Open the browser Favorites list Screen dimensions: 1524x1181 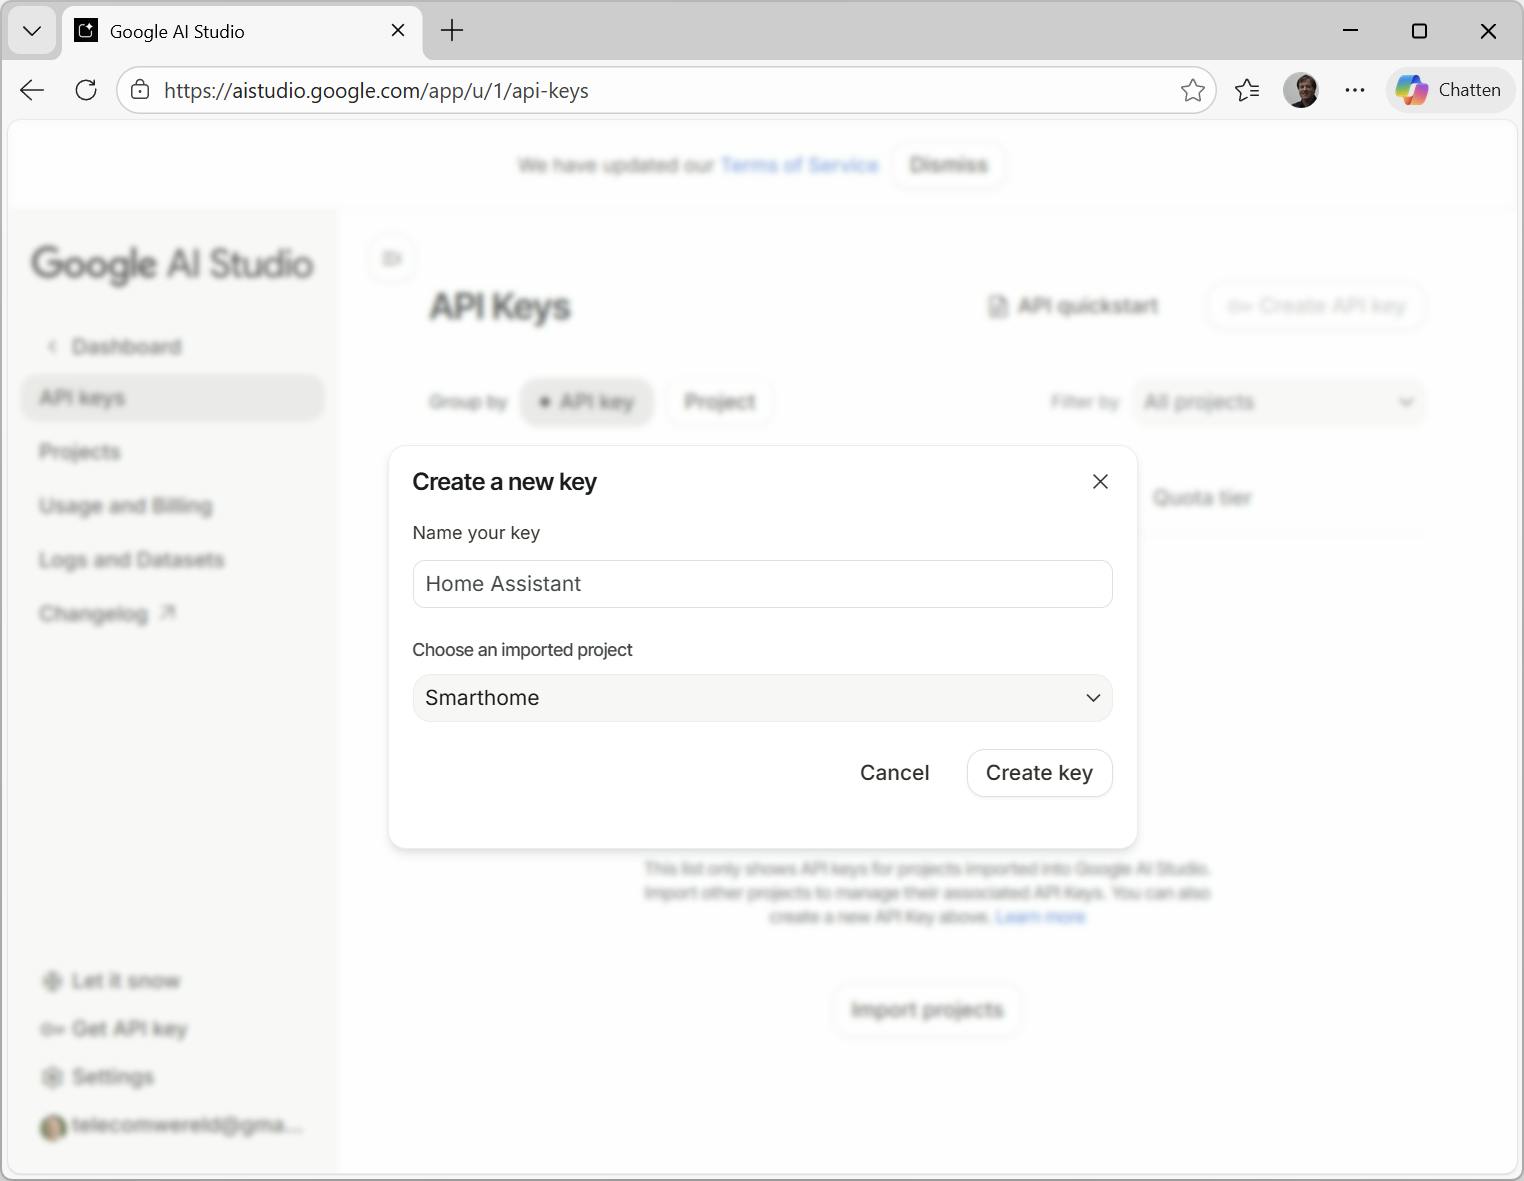[x=1247, y=90]
